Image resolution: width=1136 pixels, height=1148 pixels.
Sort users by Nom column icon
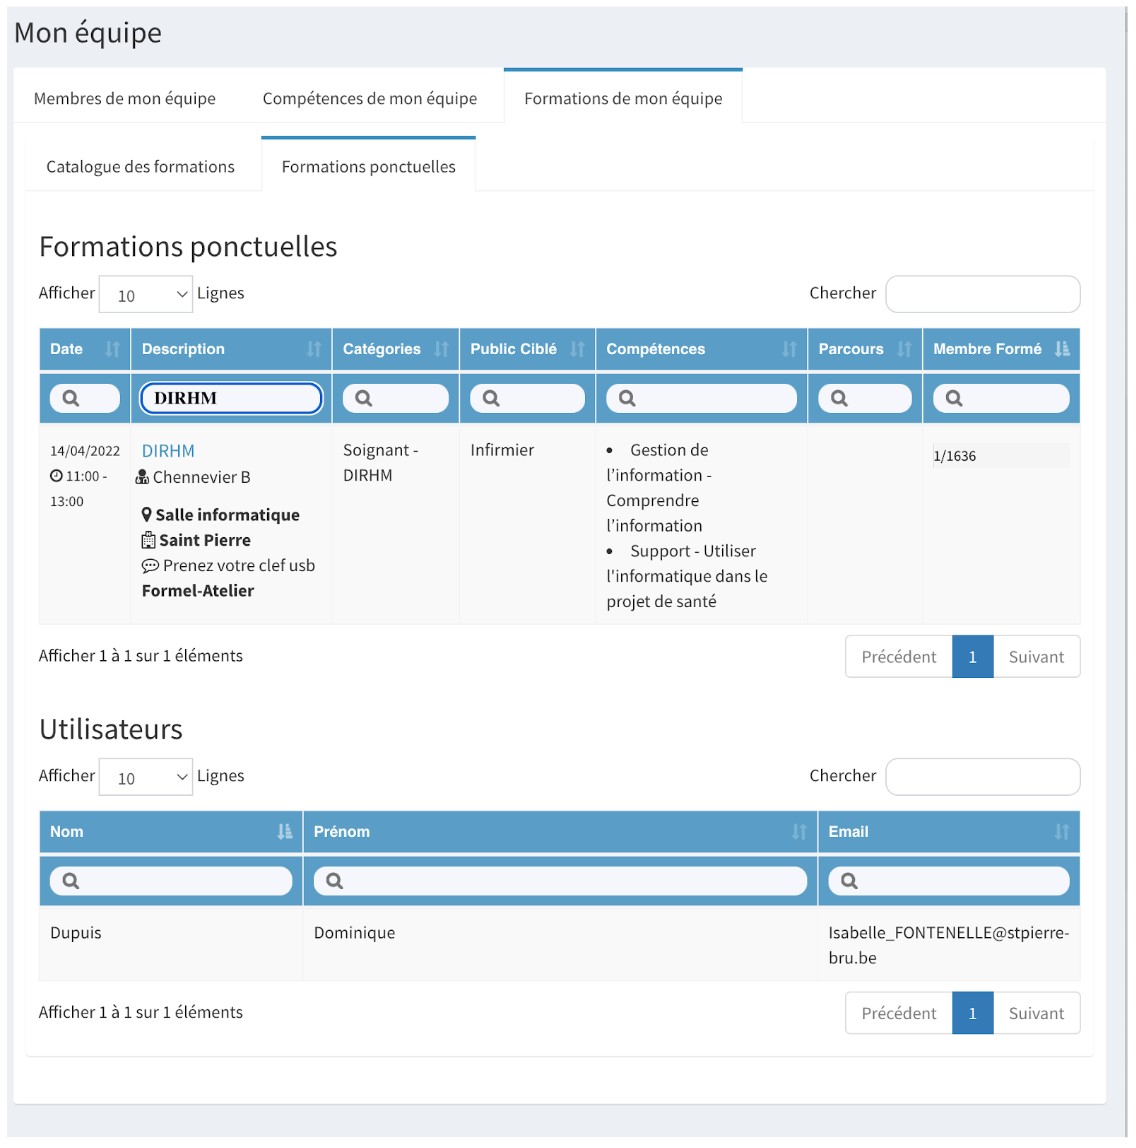[x=285, y=832]
